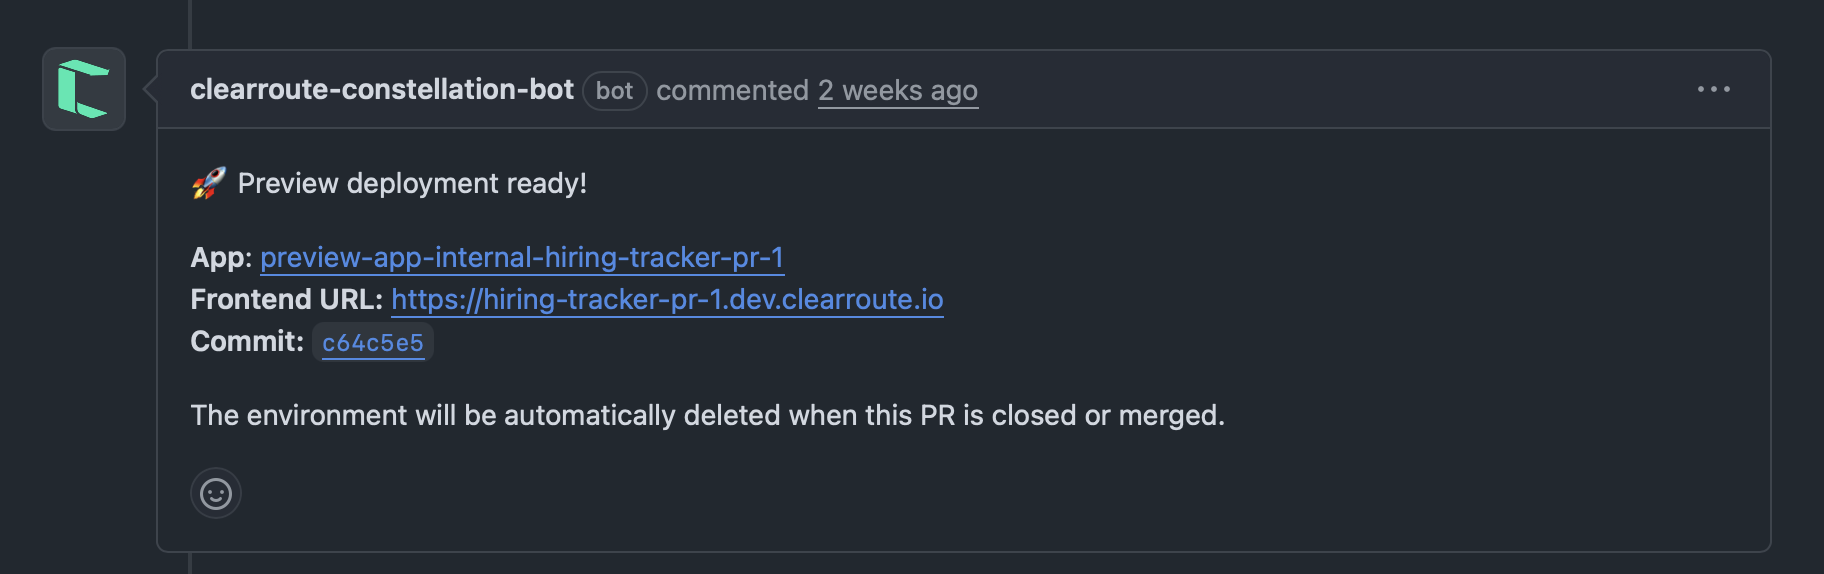The image size is (1824, 574).
Task: Click the environment auto-deletion notice text
Action: click(x=707, y=416)
